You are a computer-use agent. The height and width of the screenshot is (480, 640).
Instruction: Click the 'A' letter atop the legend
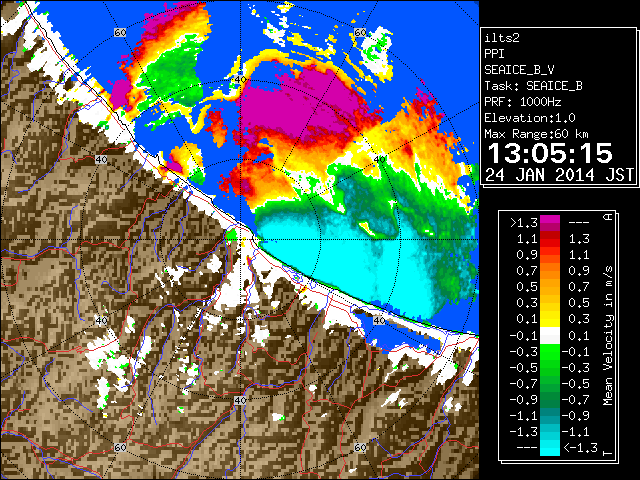coord(608,217)
